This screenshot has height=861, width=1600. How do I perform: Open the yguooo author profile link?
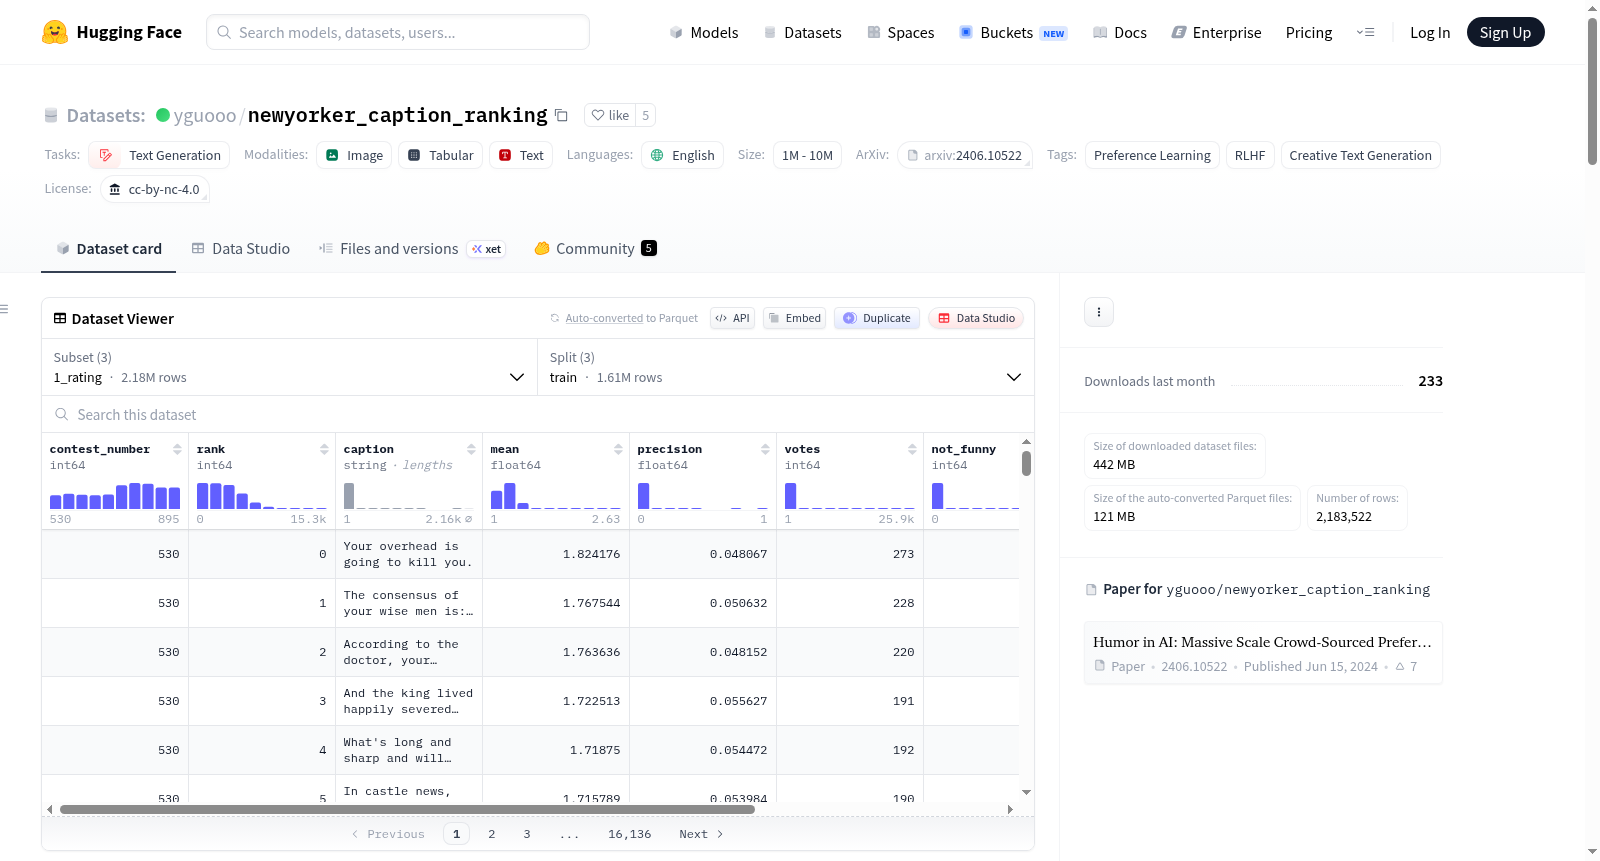205,116
